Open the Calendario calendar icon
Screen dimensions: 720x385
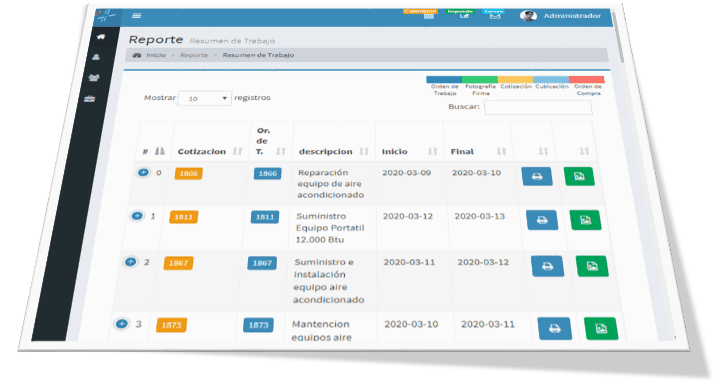[428, 16]
